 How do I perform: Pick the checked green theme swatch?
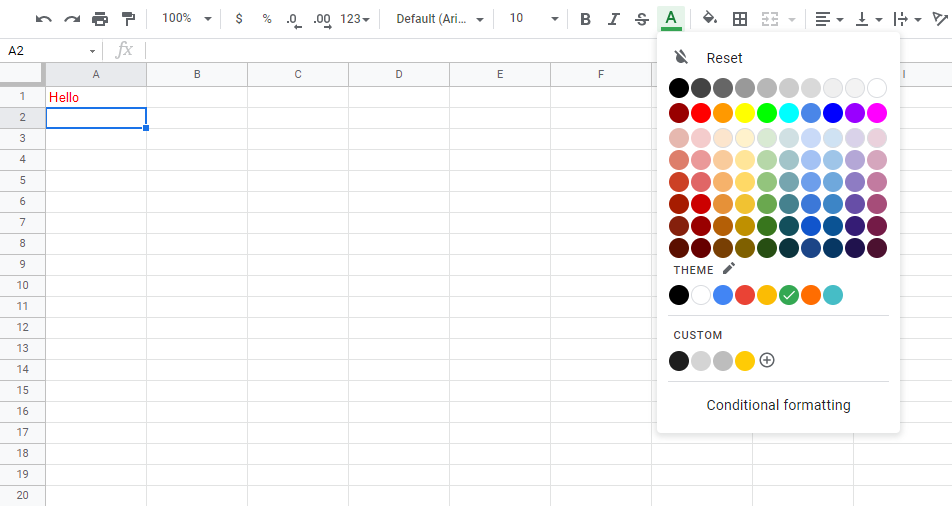click(x=789, y=295)
